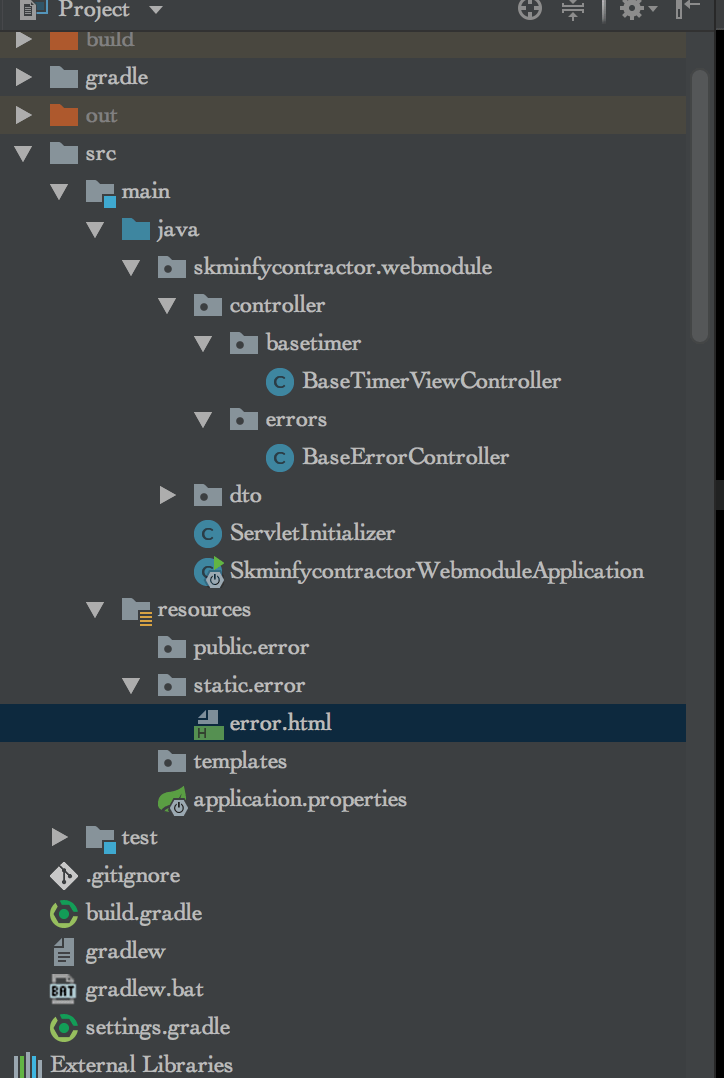Collapse the static.error folder arrow

coord(132,686)
